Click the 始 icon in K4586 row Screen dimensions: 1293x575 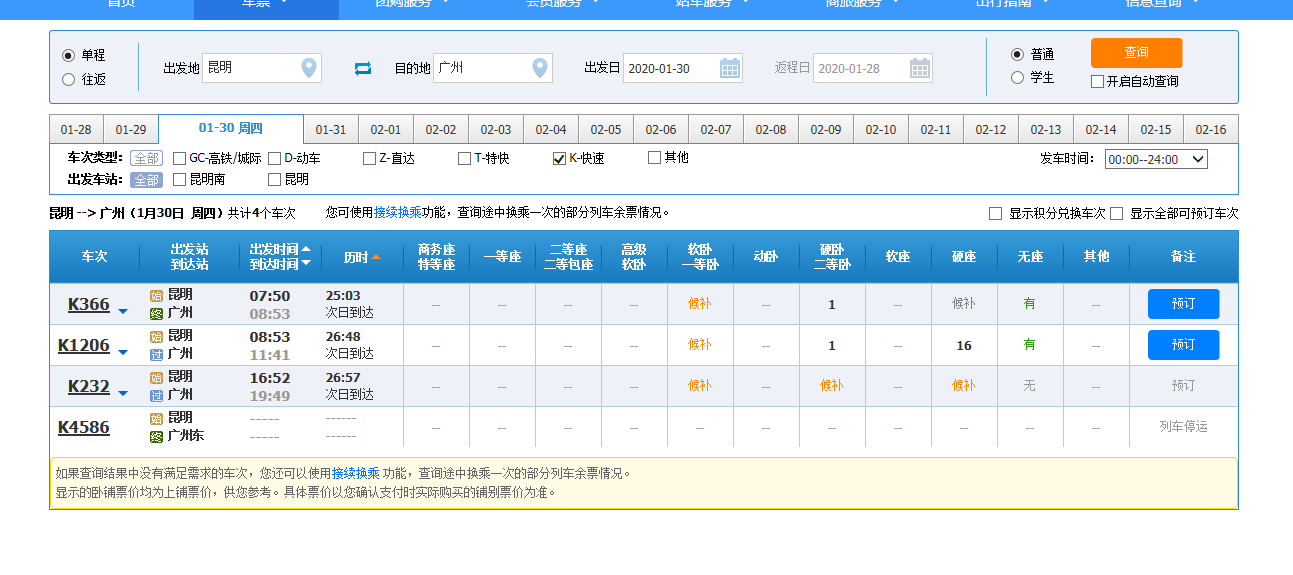click(156, 419)
